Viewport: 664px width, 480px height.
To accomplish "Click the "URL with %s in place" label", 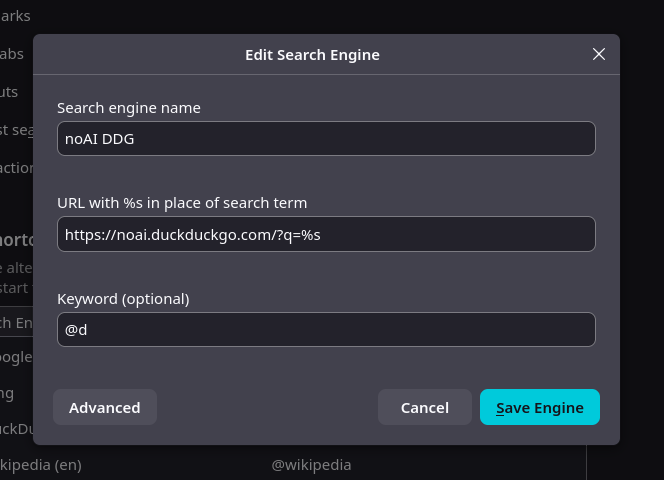I will point(182,203).
